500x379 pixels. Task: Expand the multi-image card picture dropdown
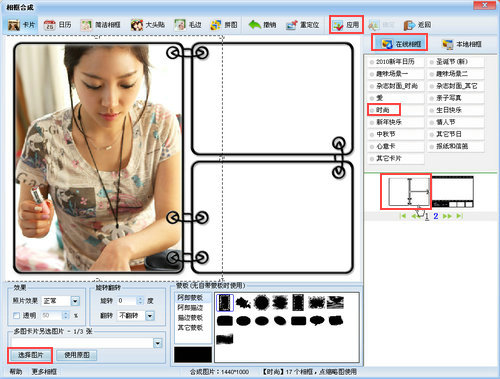[157, 343]
